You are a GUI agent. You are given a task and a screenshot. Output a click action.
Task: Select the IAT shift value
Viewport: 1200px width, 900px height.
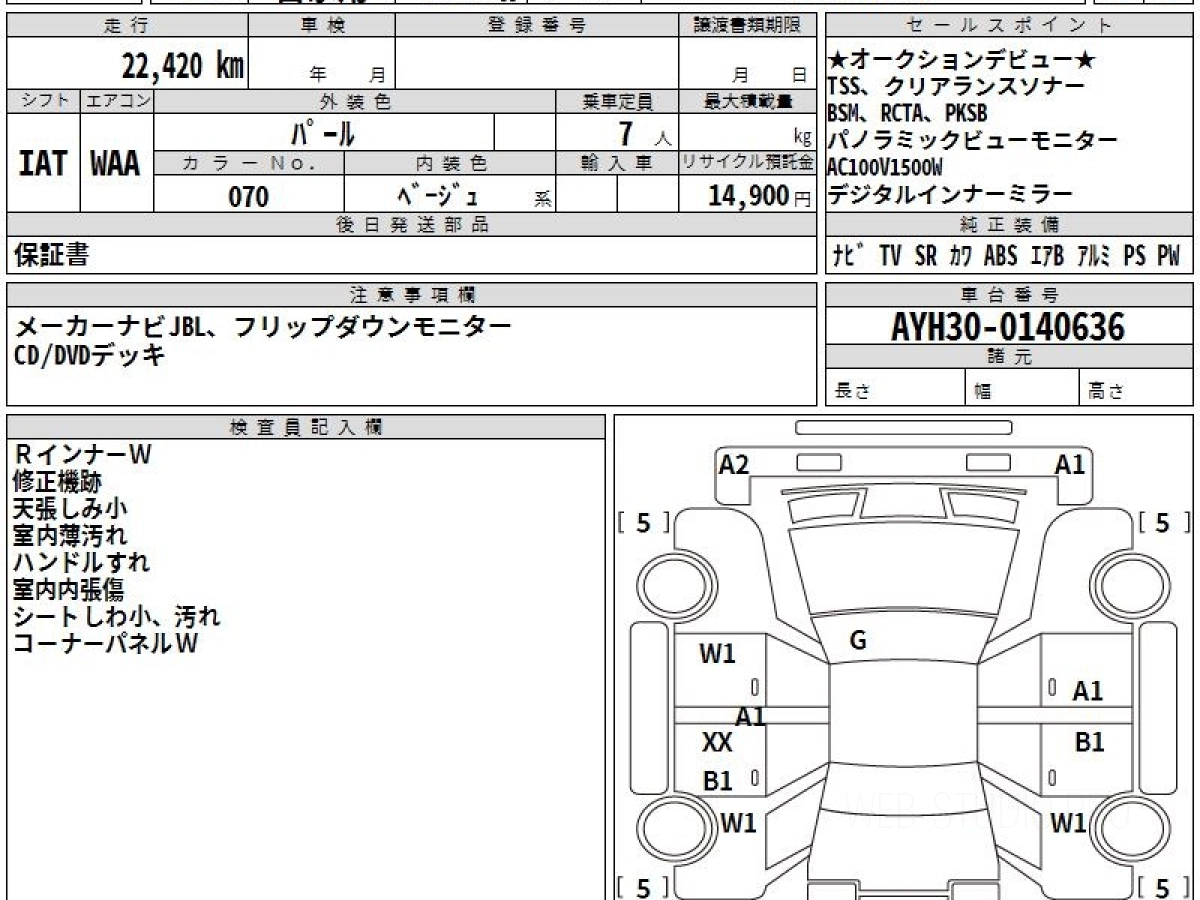(43, 164)
